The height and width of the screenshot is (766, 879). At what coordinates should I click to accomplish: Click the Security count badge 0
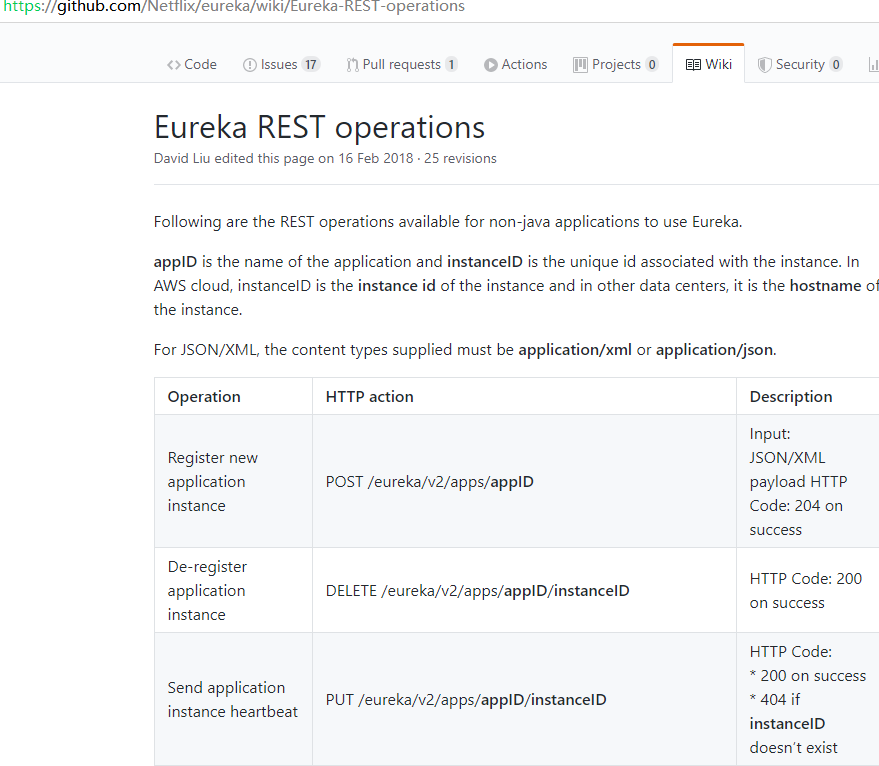point(836,64)
